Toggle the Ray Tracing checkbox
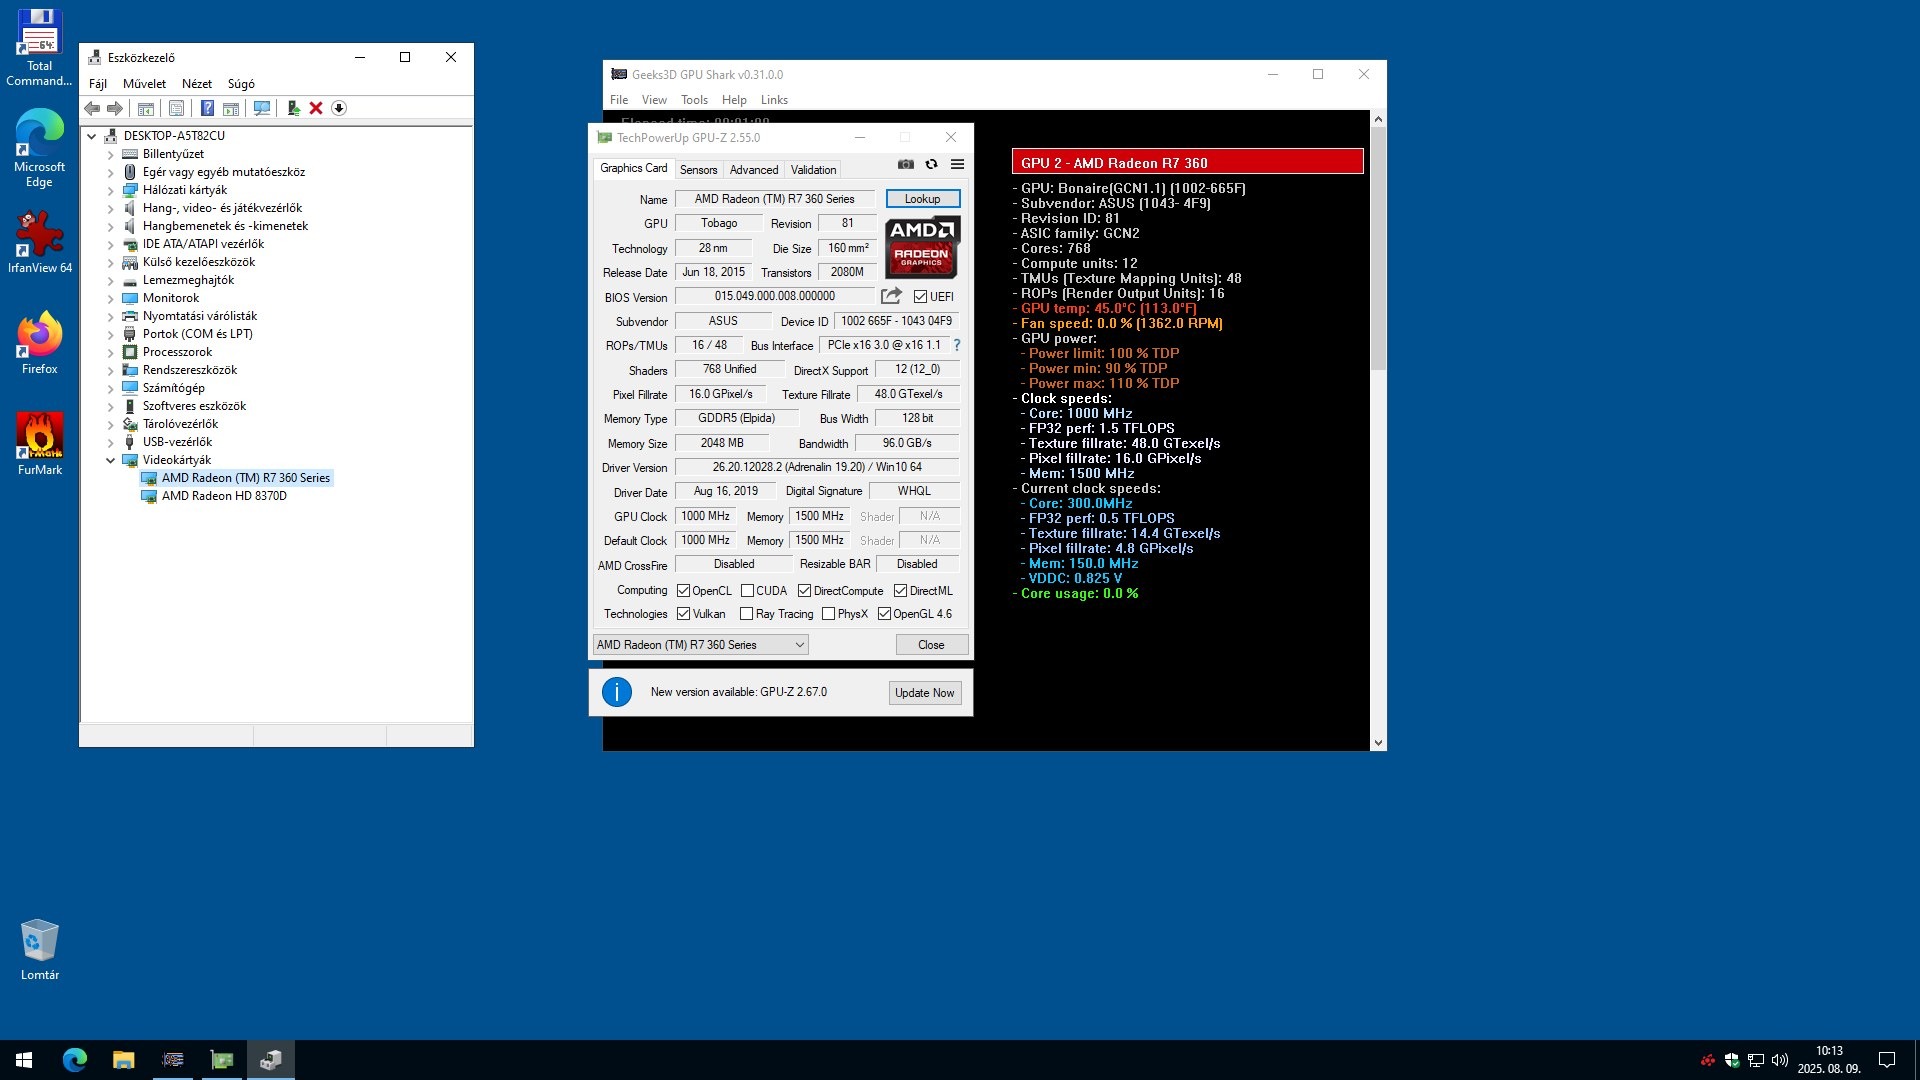 (746, 614)
